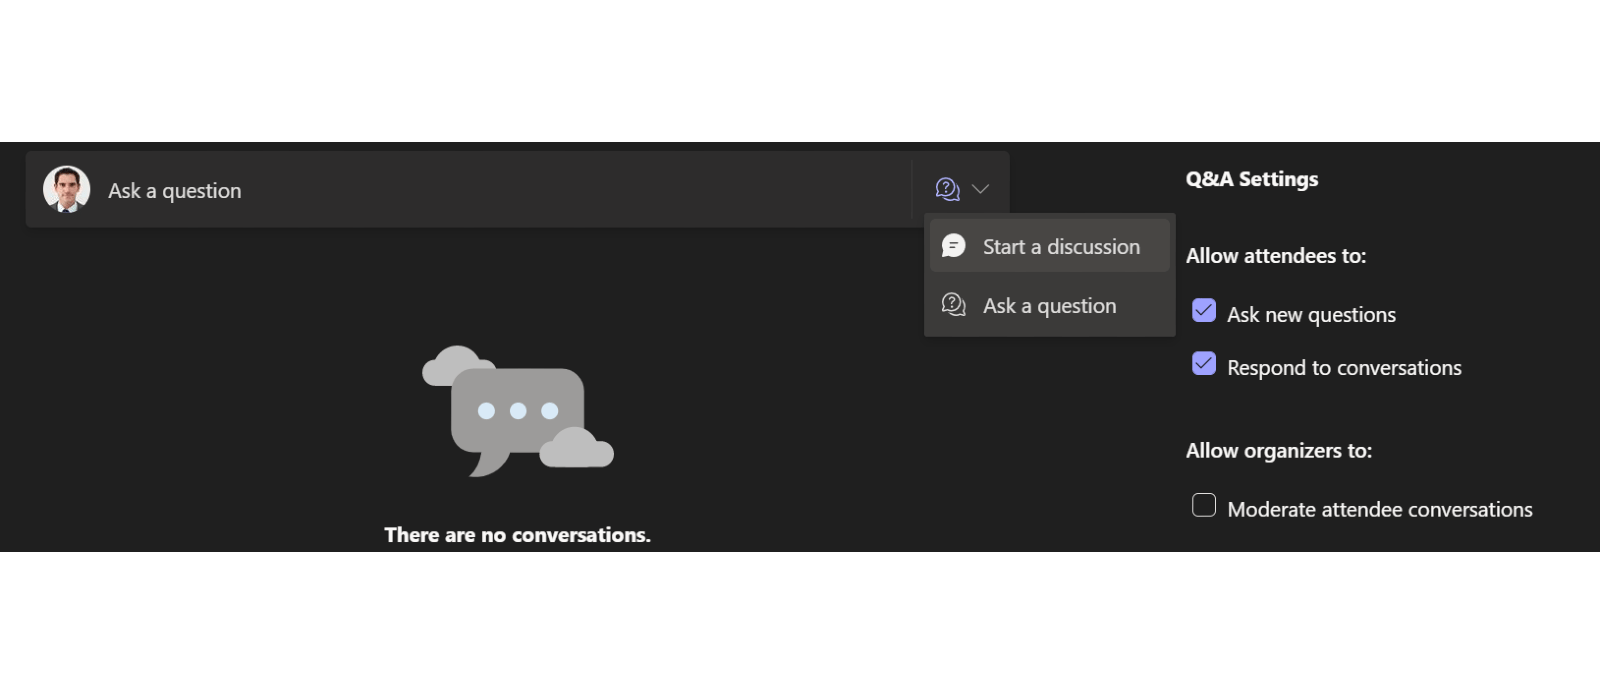This screenshot has height=686, width=1600.
Task: Click the Allow organizers to heading
Action: (x=1278, y=451)
